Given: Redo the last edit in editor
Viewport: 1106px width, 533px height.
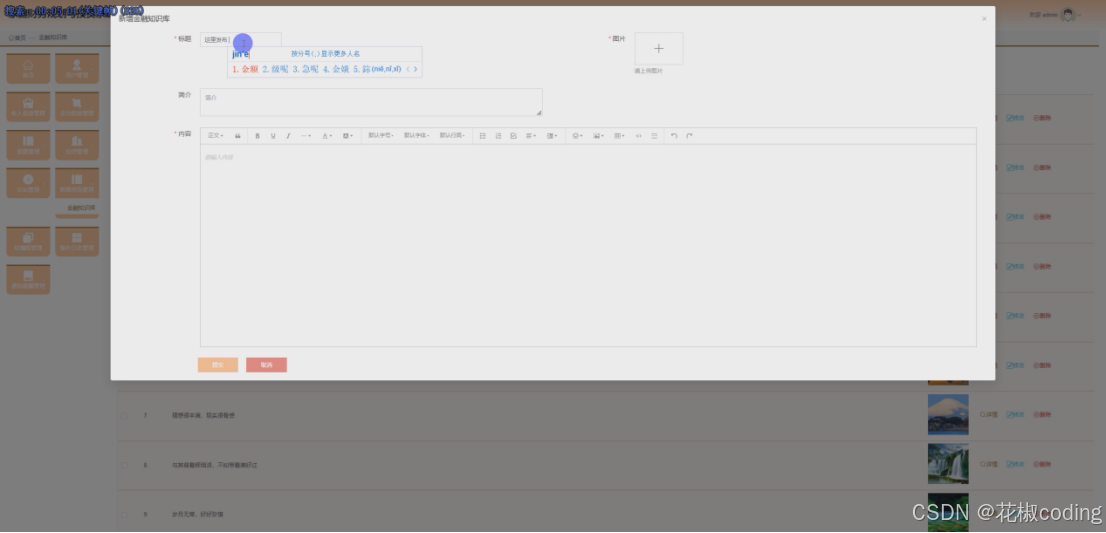Looking at the screenshot, I should [689, 136].
